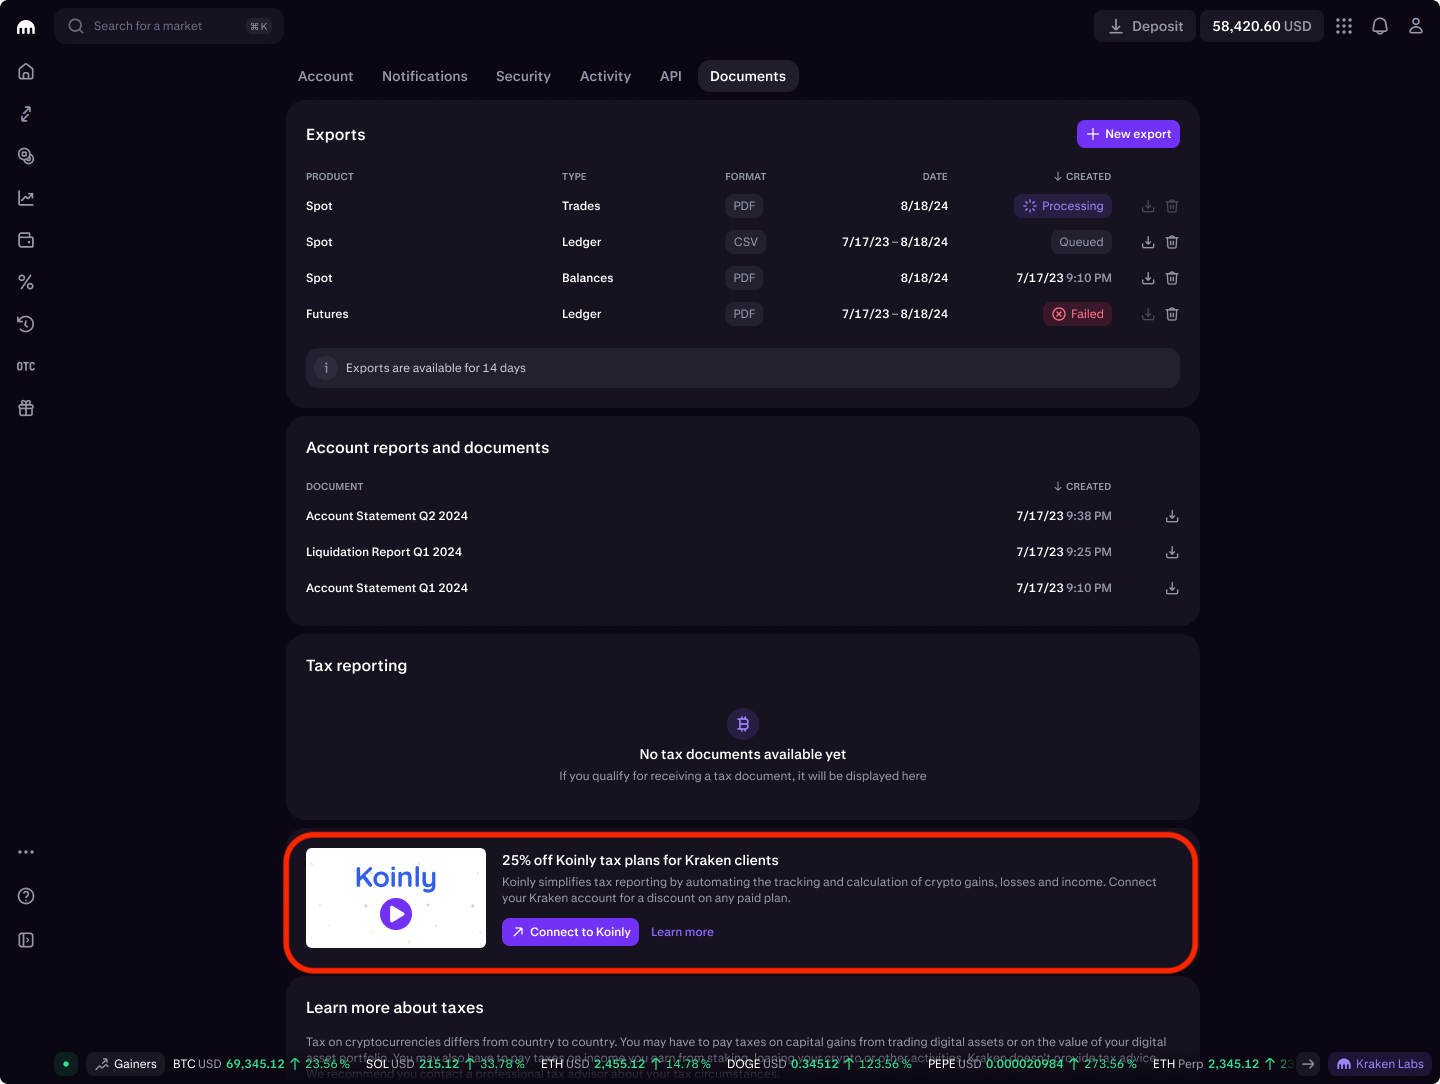Select the Markets chart icon
The height and width of the screenshot is (1084, 1440).
[x=26, y=197]
